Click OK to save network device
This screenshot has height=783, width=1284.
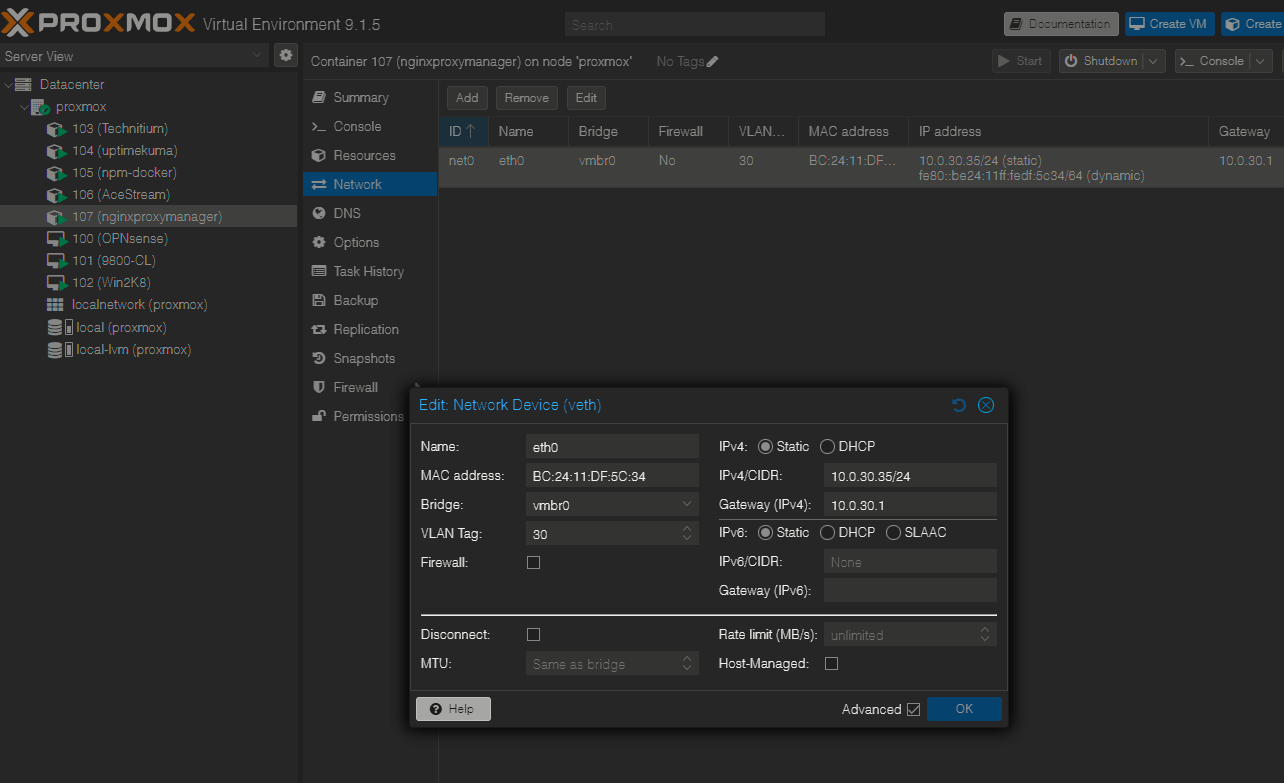(964, 709)
